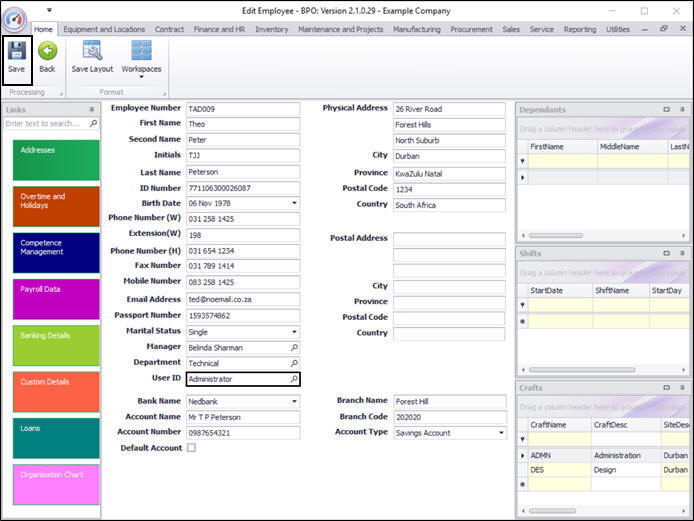Maximize the Dependants panel
The width and height of the screenshot is (694, 521).
click(x=667, y=110)
